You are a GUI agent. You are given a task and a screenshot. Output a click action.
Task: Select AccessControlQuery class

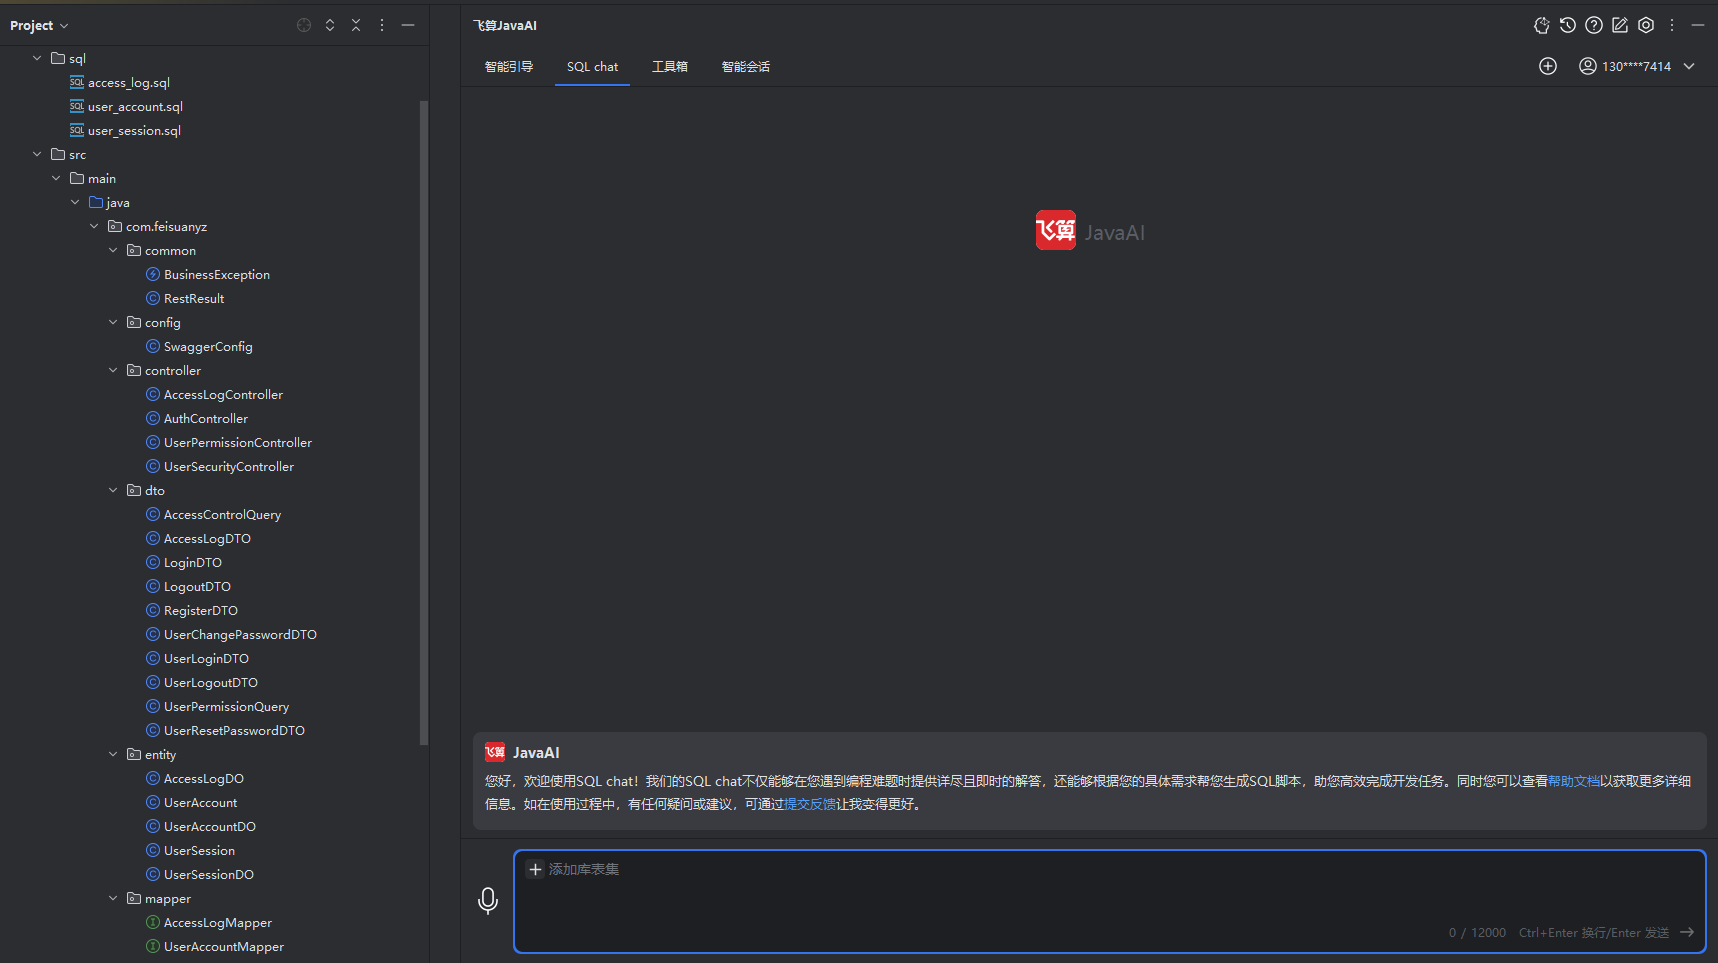[x=222, y=514]
